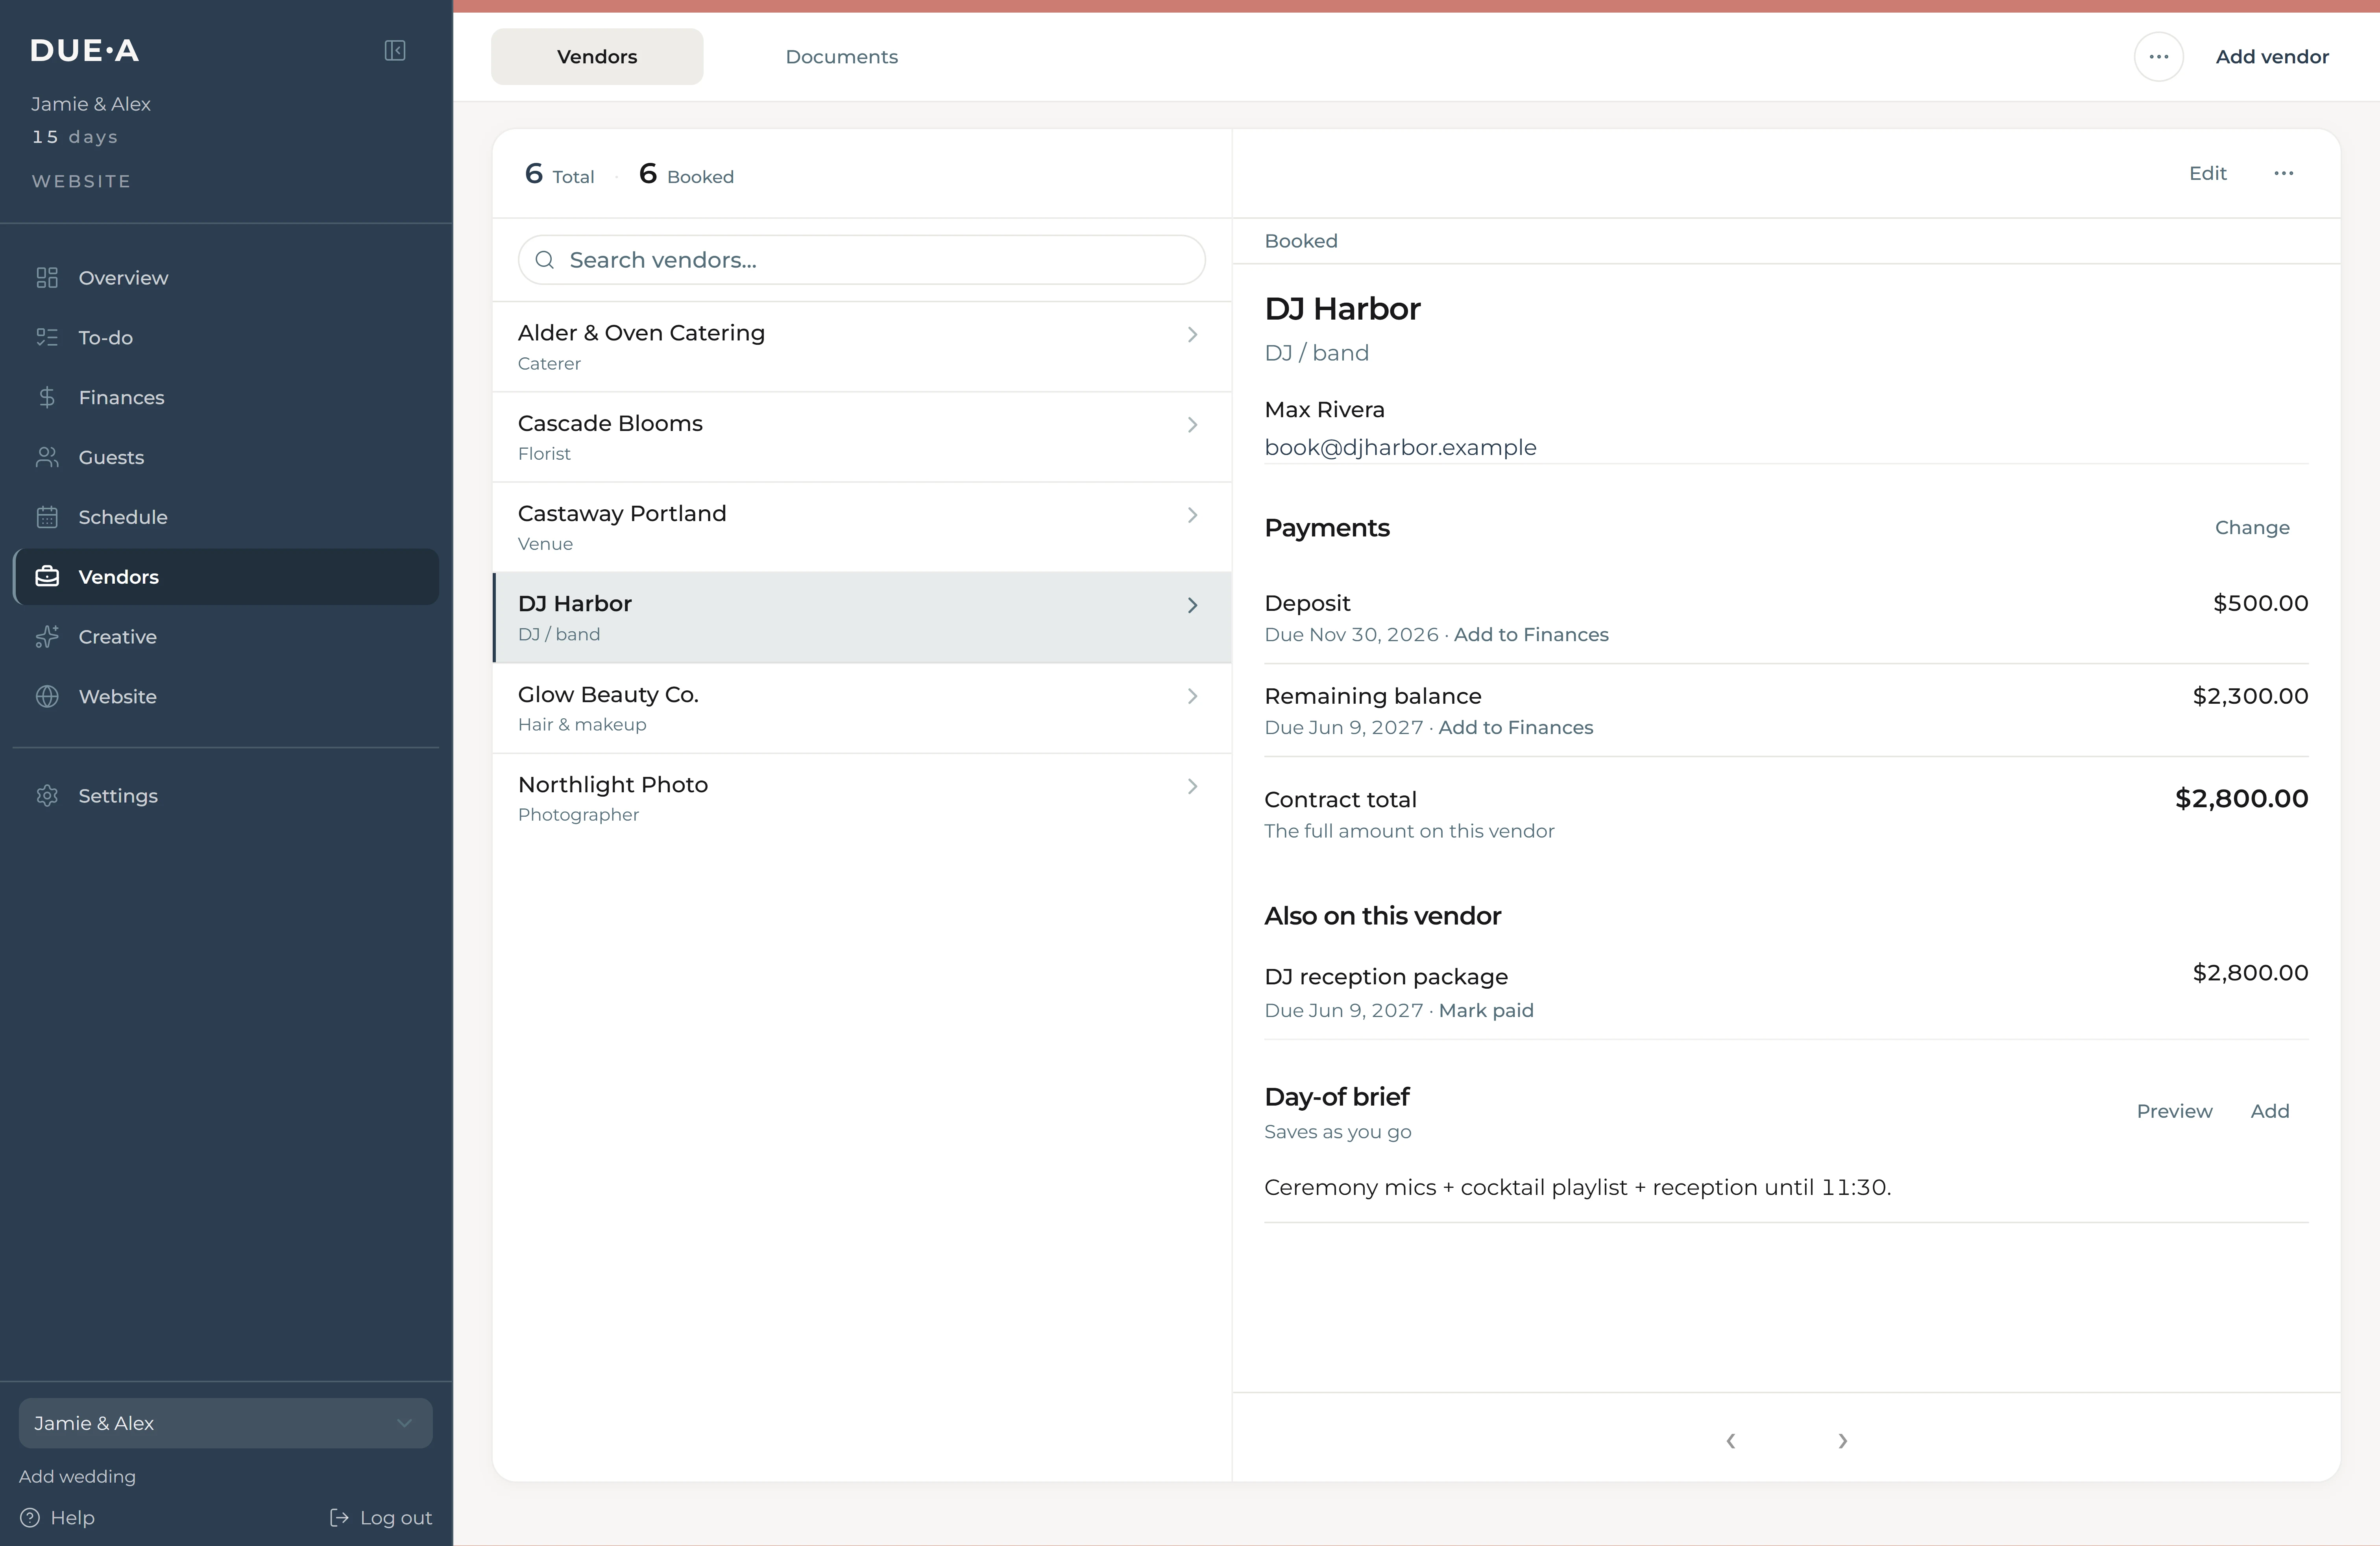Click the $2,800.00 contract total
Screen dimensions: 2380x1546
click(2242, 799)
